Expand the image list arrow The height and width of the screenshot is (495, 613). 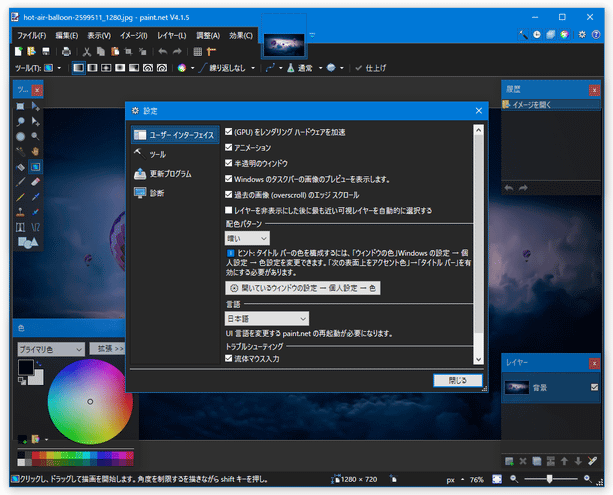pyautogui.click(x=312, y=35)
